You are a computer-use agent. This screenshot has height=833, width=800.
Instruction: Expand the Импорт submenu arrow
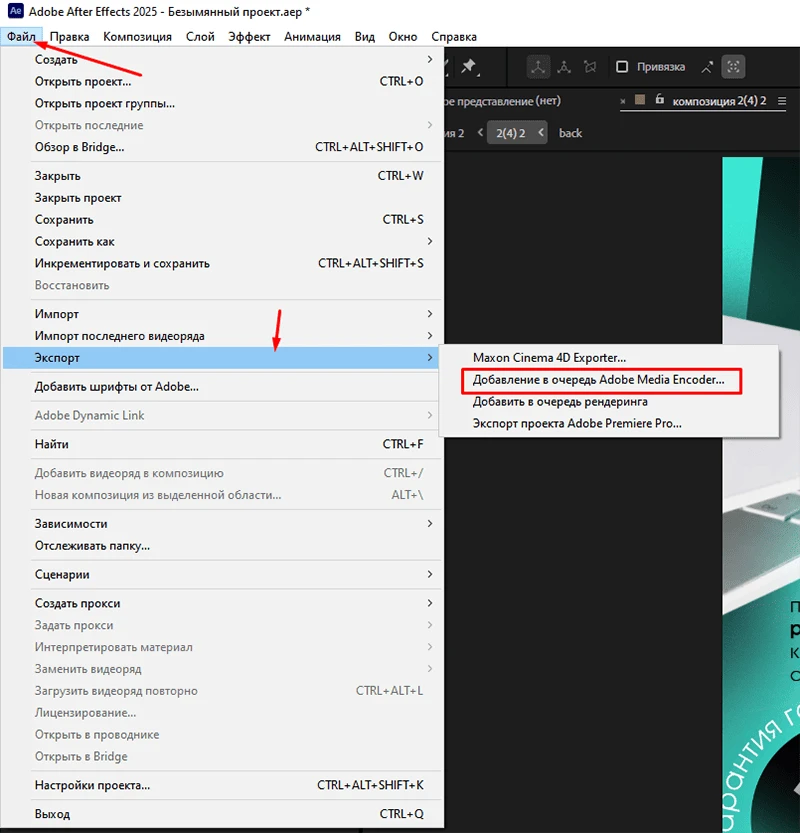tap(429, 314)
